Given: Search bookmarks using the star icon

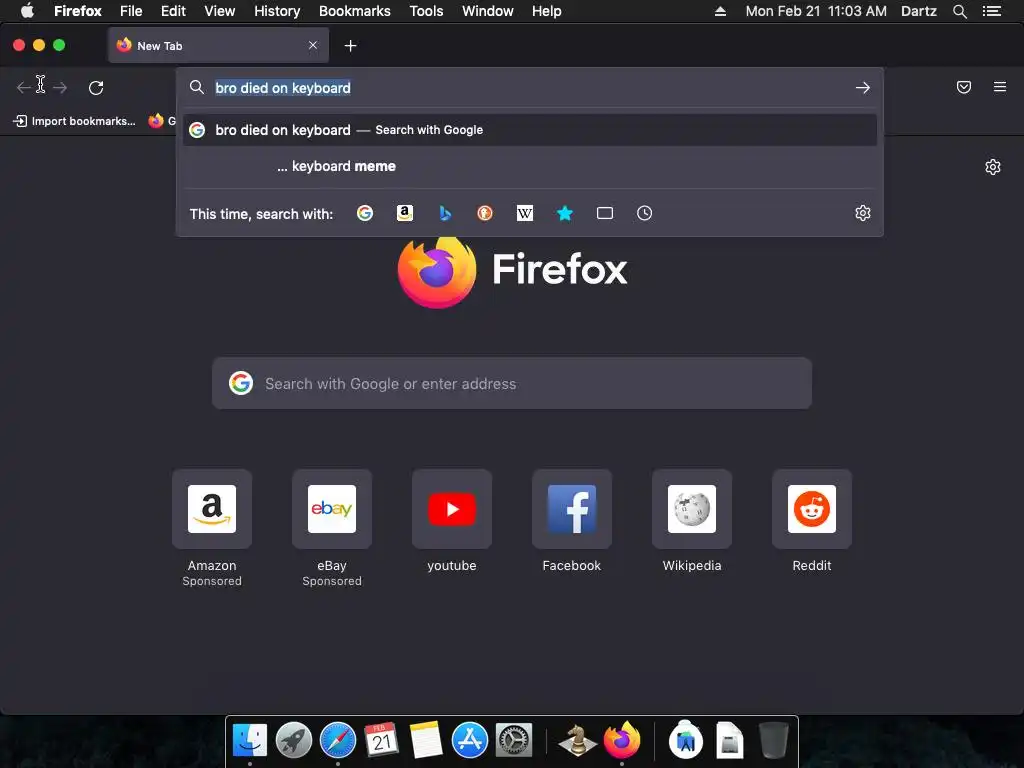Looking at the screenshot, I should click(565, 213).
